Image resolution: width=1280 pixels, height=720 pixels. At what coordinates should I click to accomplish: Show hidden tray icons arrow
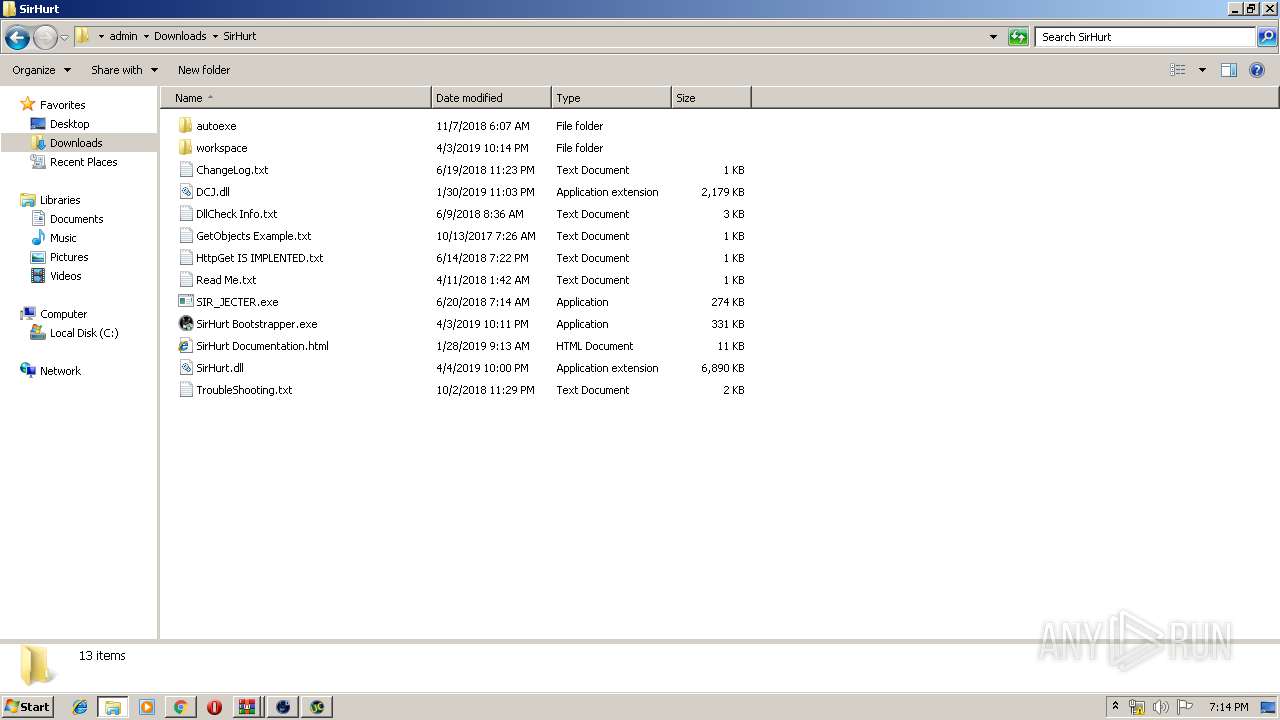point(1115,707)
